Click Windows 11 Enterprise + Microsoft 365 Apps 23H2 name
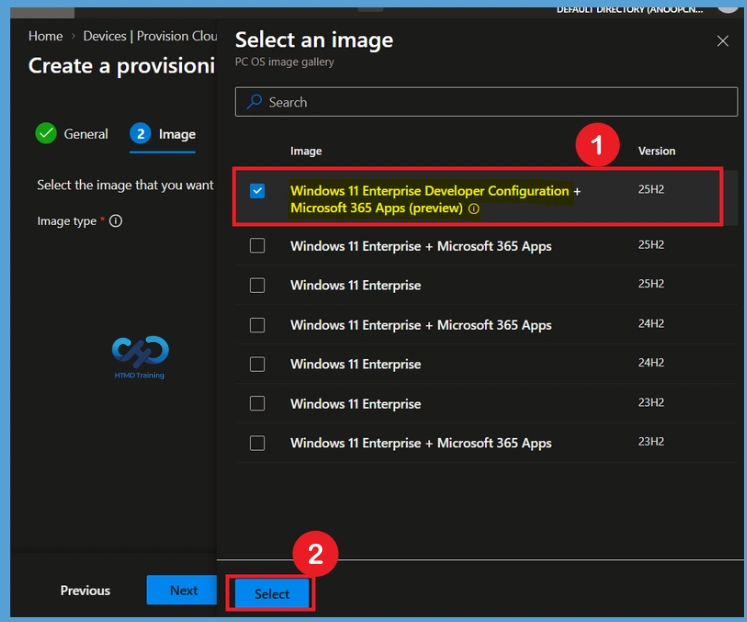The image size is (747, 622). (421, 443)
